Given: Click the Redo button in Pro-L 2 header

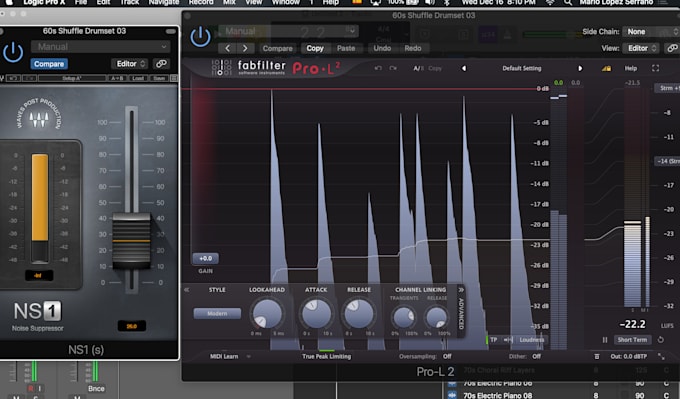Looking at the screenshot, I should coord(413,48).
